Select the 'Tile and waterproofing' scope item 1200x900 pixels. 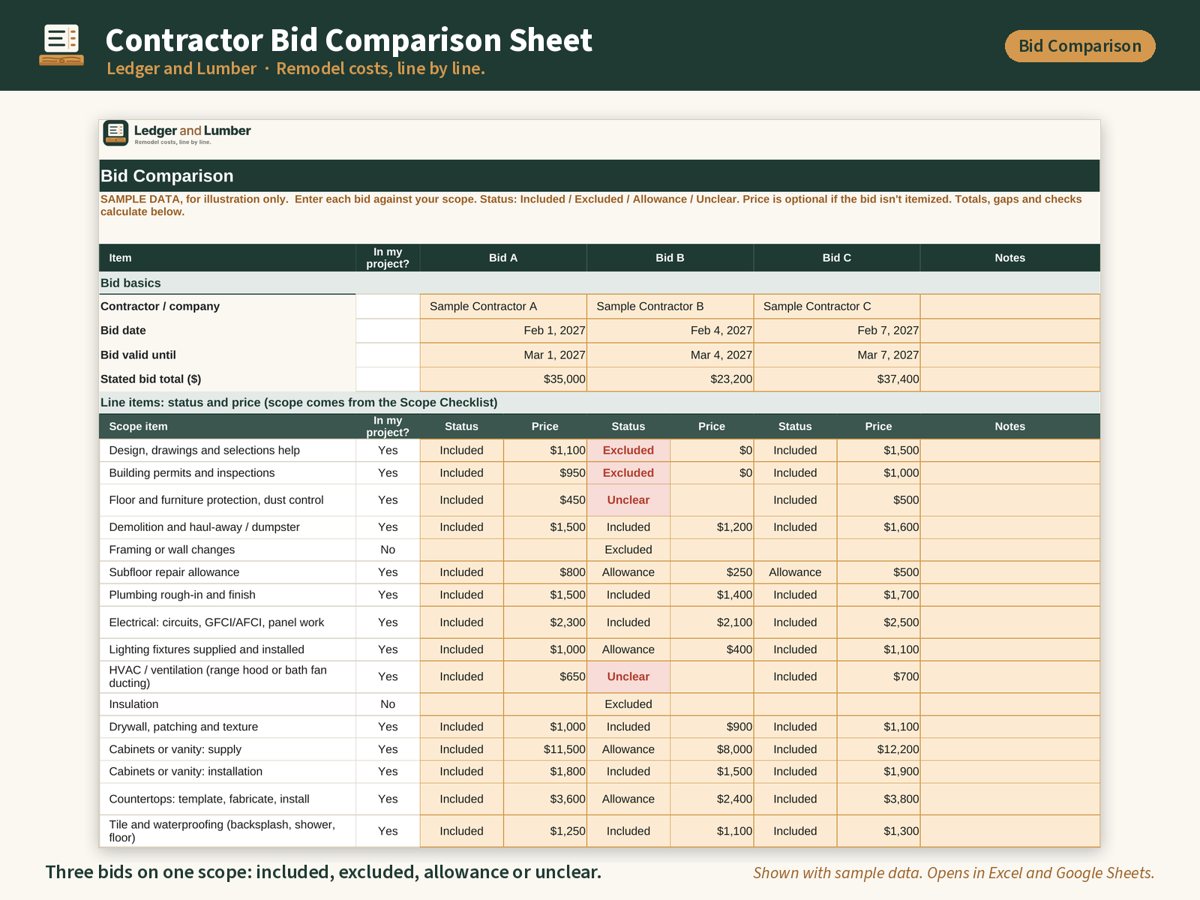coord(227,831)
